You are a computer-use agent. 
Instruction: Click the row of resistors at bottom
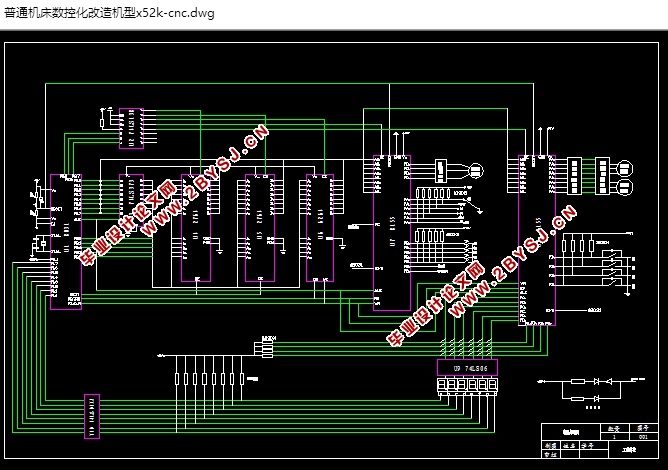pyautogui.click(x=210, y=378)
